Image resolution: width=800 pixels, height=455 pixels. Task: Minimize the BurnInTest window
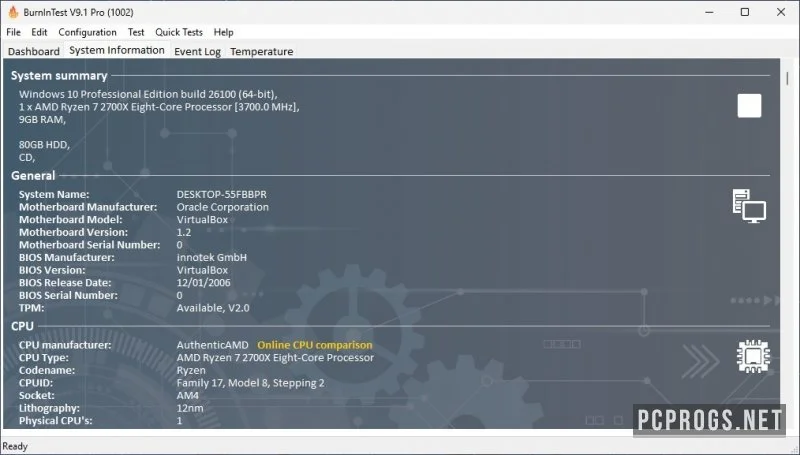click(709, 12)
